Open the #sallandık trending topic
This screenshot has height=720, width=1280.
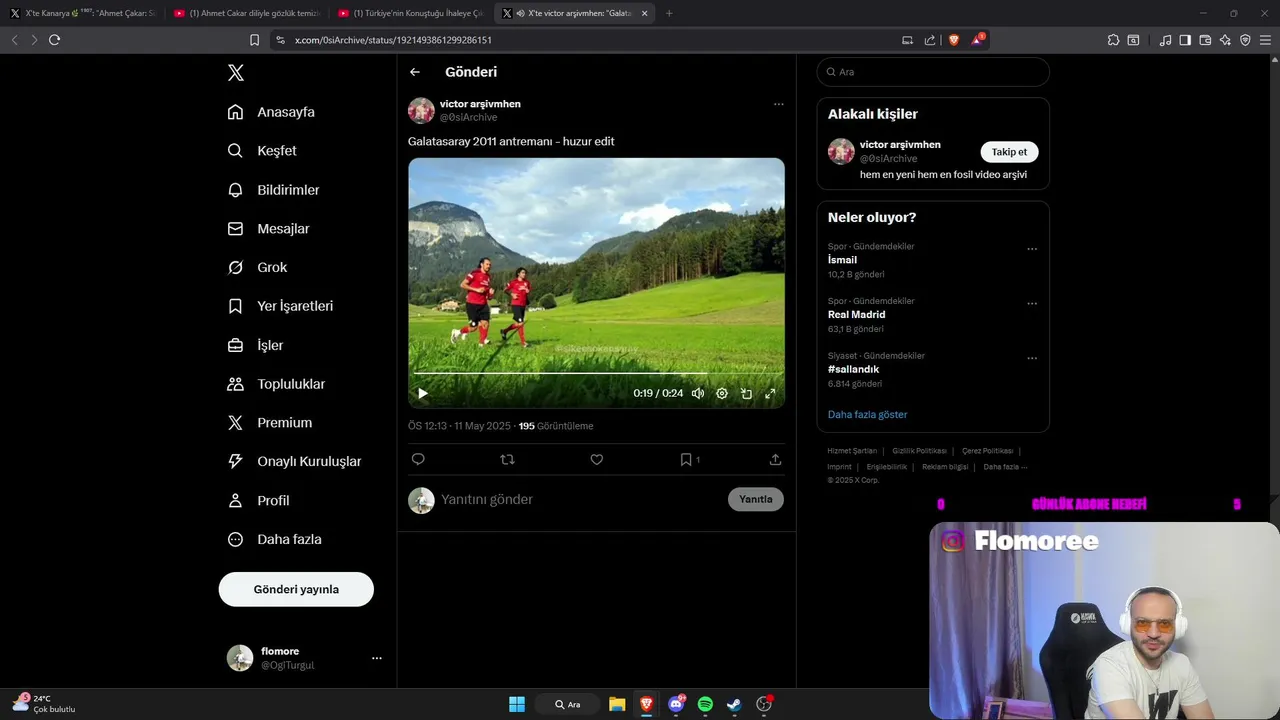click(853, 369)
